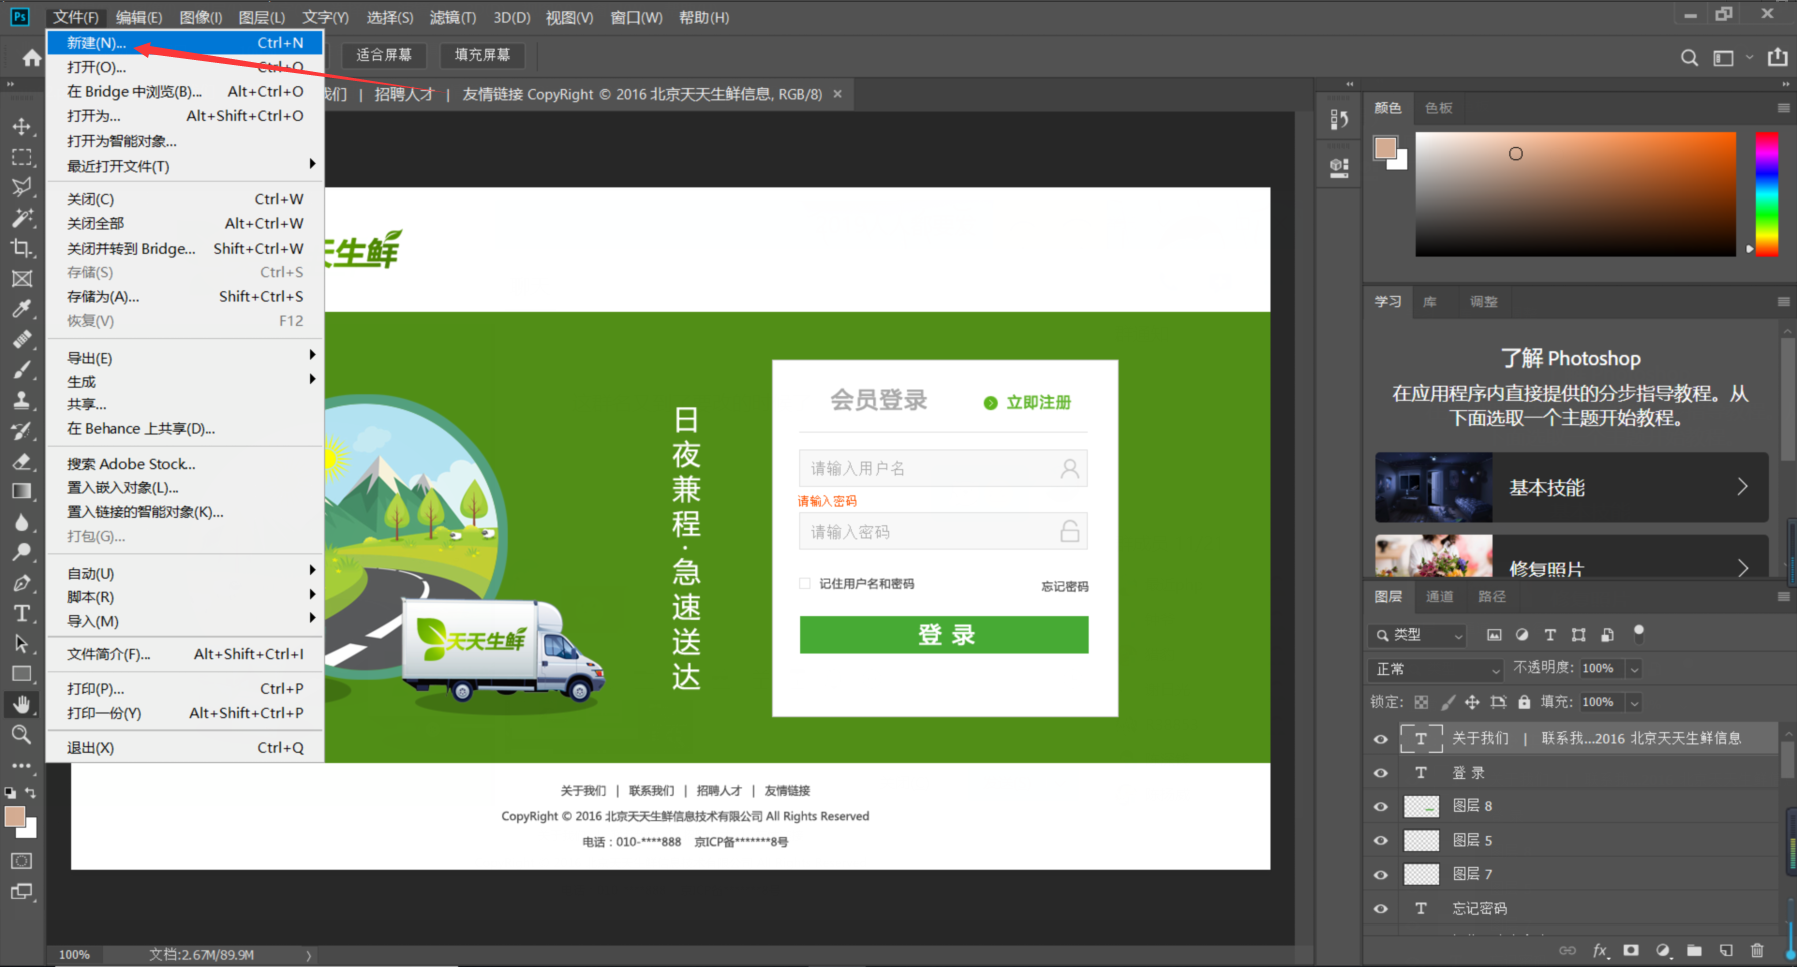Click the 填充屏幕 button
Image resolution: width=1797 pixels, height=967 pixels.
click(x=482, y=55)
